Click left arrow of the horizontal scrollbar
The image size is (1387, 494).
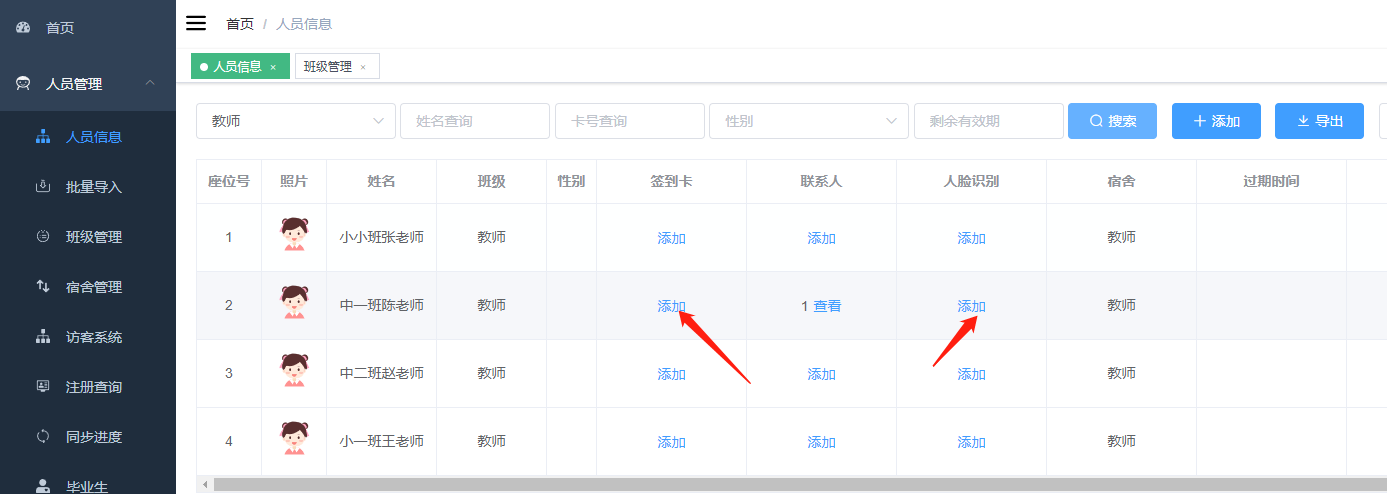pyautogui.click(x=205, y=485)
